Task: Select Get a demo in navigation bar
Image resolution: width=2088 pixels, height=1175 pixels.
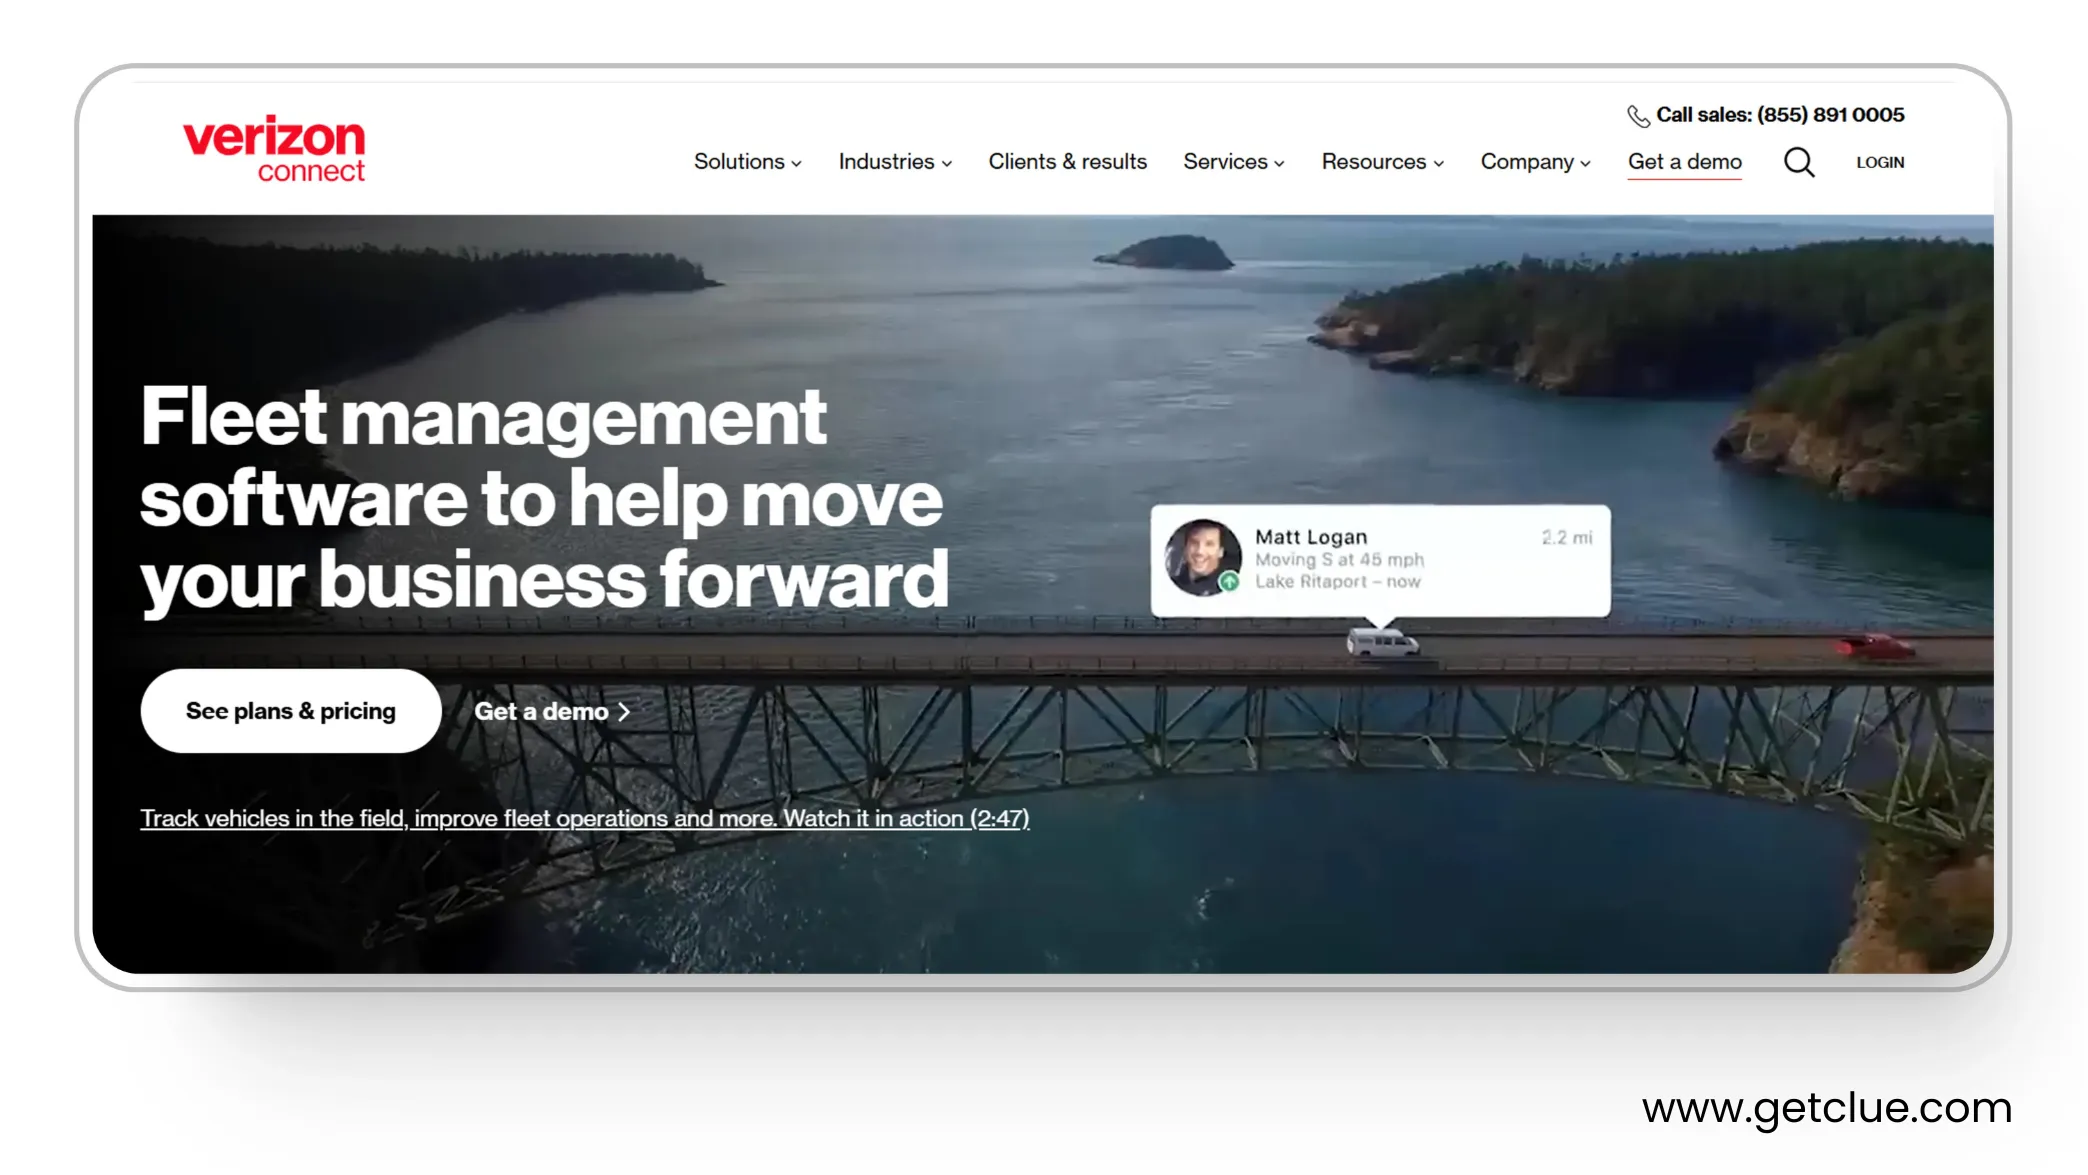Action: 1684,162
